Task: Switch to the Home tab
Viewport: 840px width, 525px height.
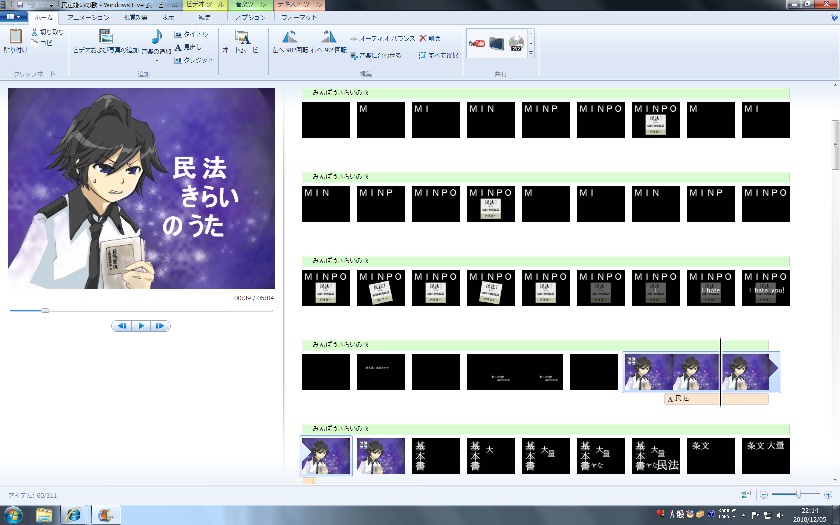Action: 43,17
